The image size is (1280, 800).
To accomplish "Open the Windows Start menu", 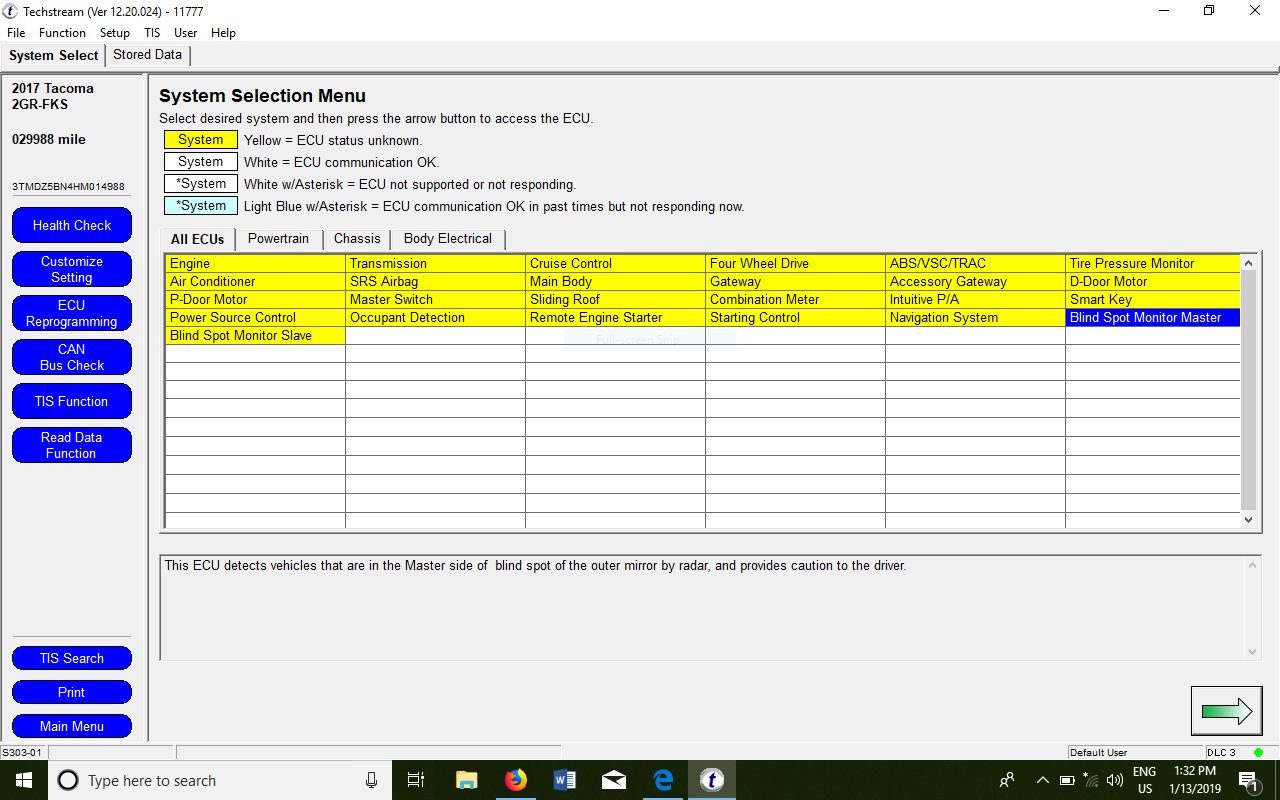I will (23, 780).
